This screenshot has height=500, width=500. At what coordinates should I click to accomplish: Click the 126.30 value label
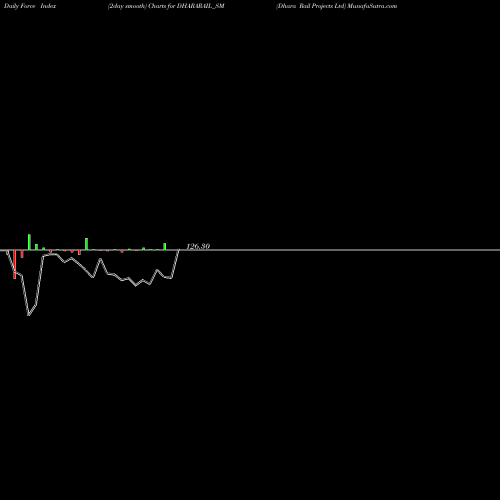(x=198, y=246)
